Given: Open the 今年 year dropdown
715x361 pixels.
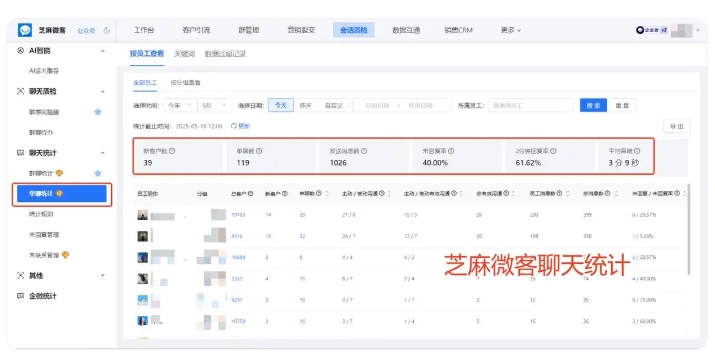Looking at the screenshot, I should pos(180,105).
